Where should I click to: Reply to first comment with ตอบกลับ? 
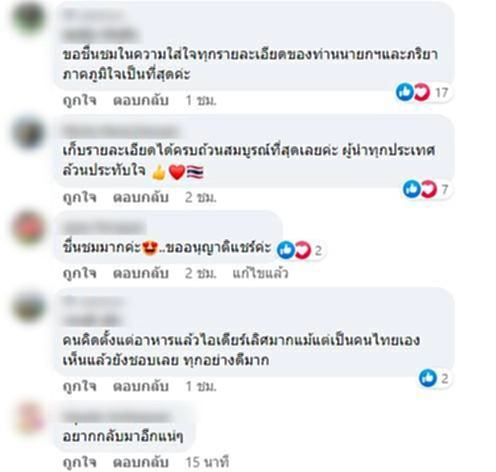[141, 100]
